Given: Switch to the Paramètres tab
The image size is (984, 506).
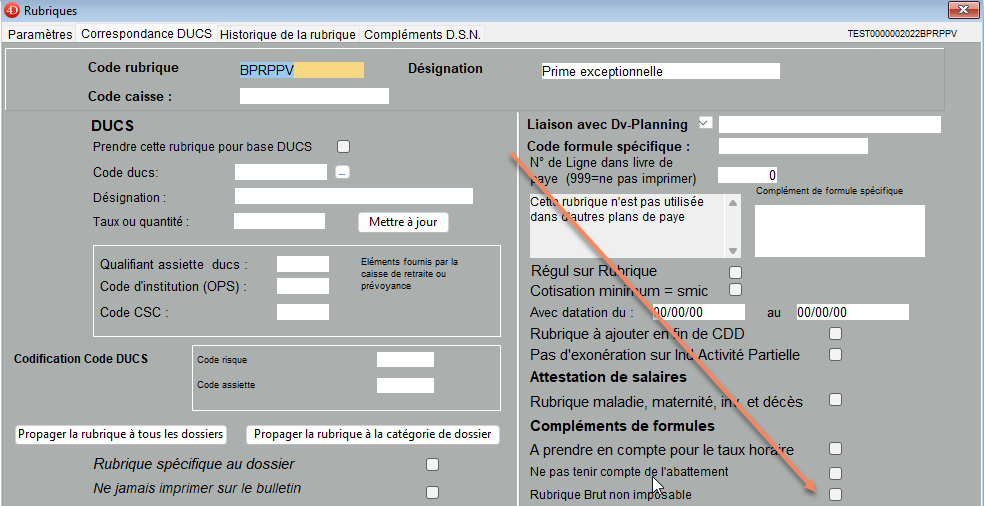Looking at the screenshot, I should 40,35.
